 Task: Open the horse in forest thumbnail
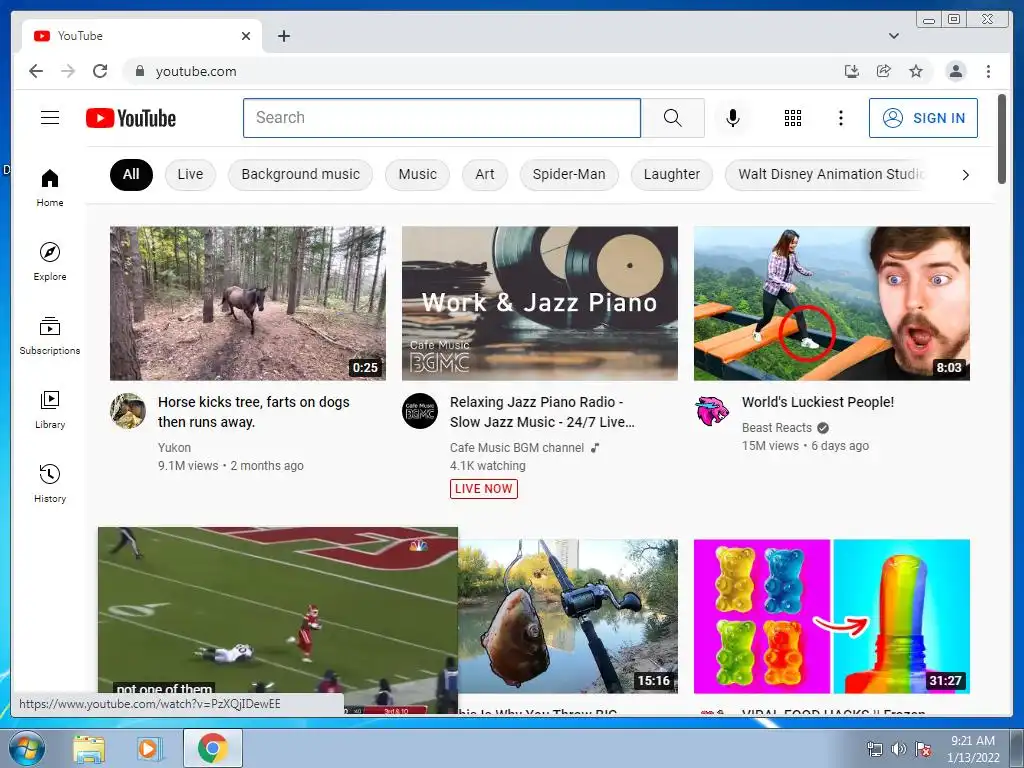[248, 303]
